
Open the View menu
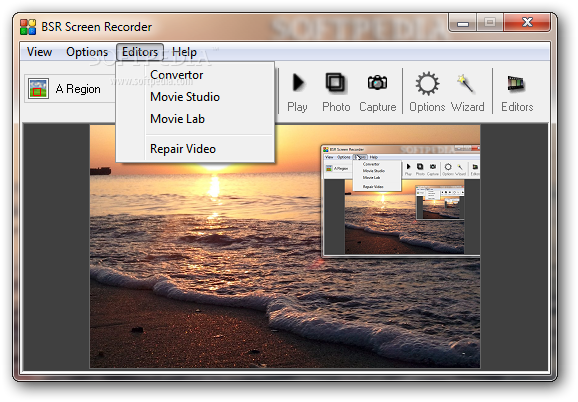click(x=39, y=52)
